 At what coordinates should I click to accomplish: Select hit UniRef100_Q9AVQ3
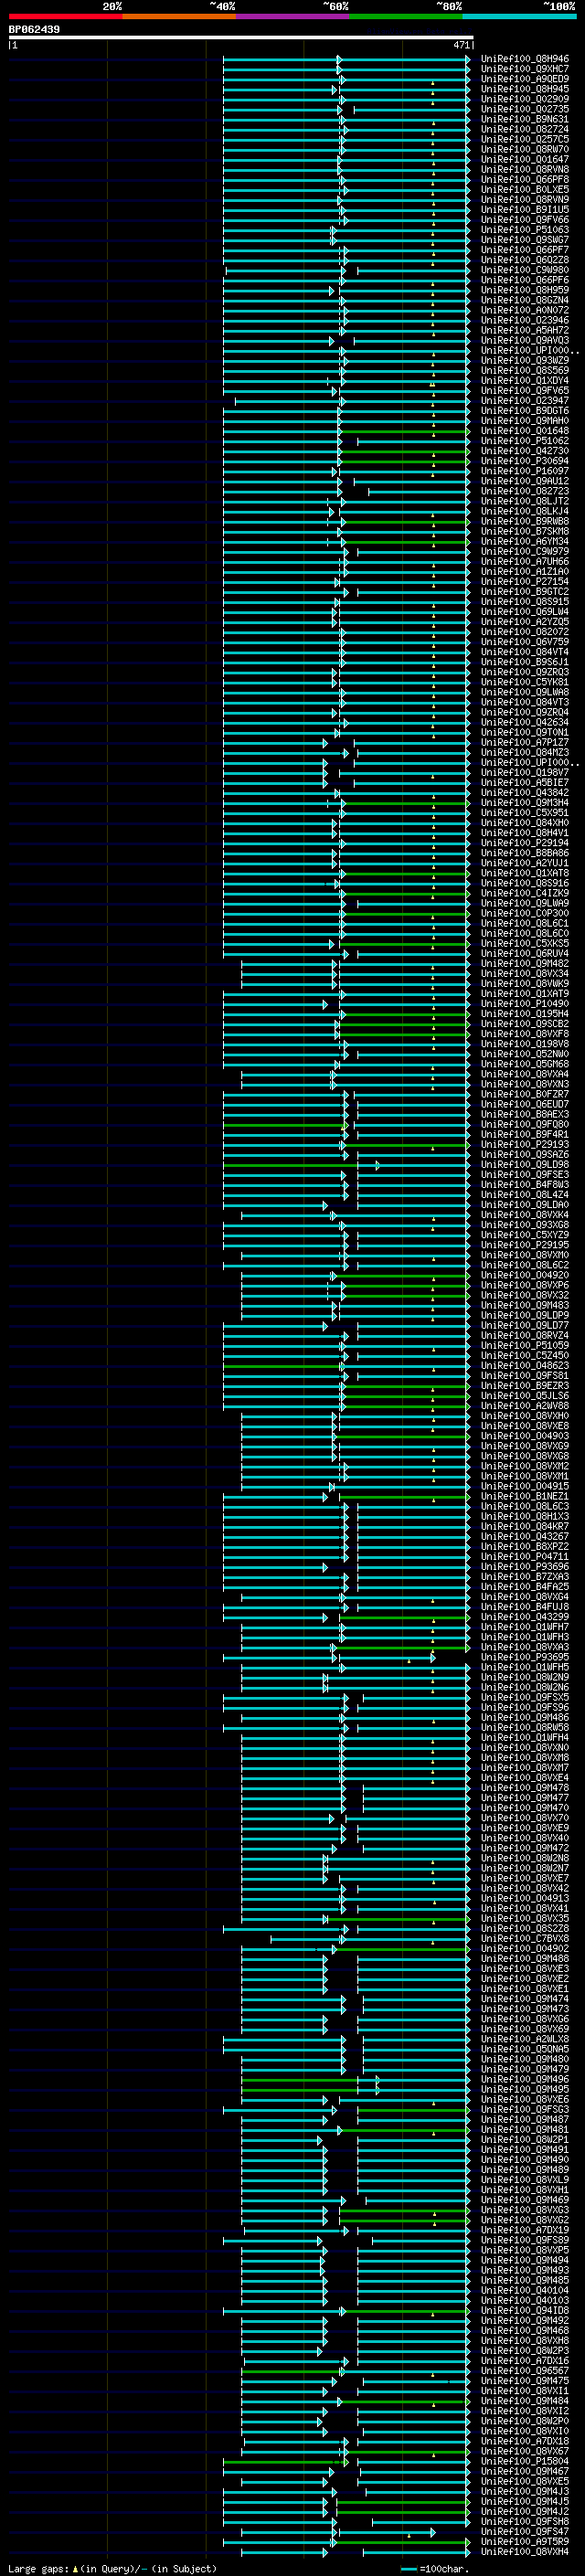(525, 340)
